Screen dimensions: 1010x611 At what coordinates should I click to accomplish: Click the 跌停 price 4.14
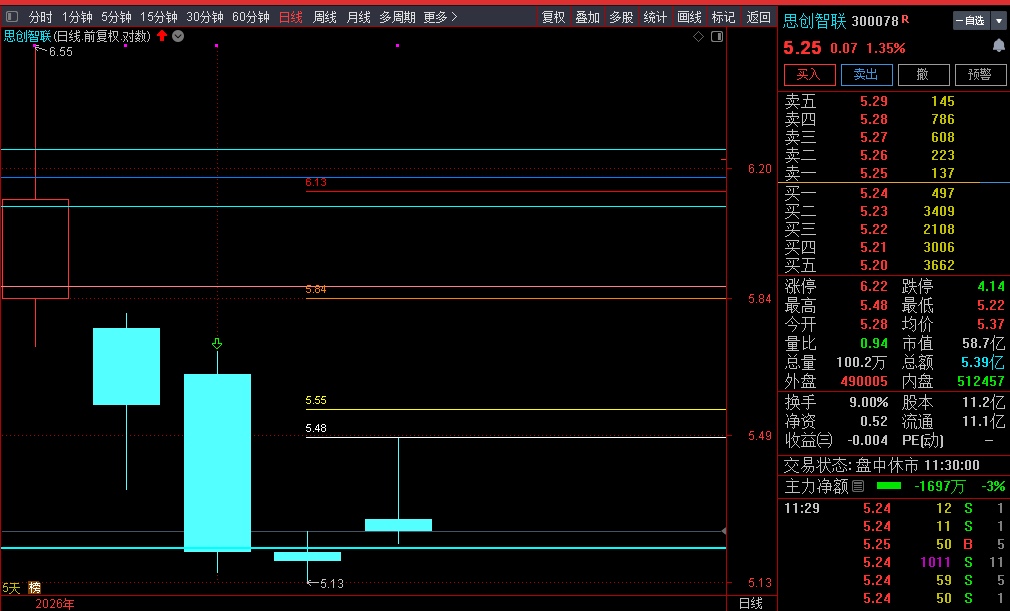(x=991, y=287)
